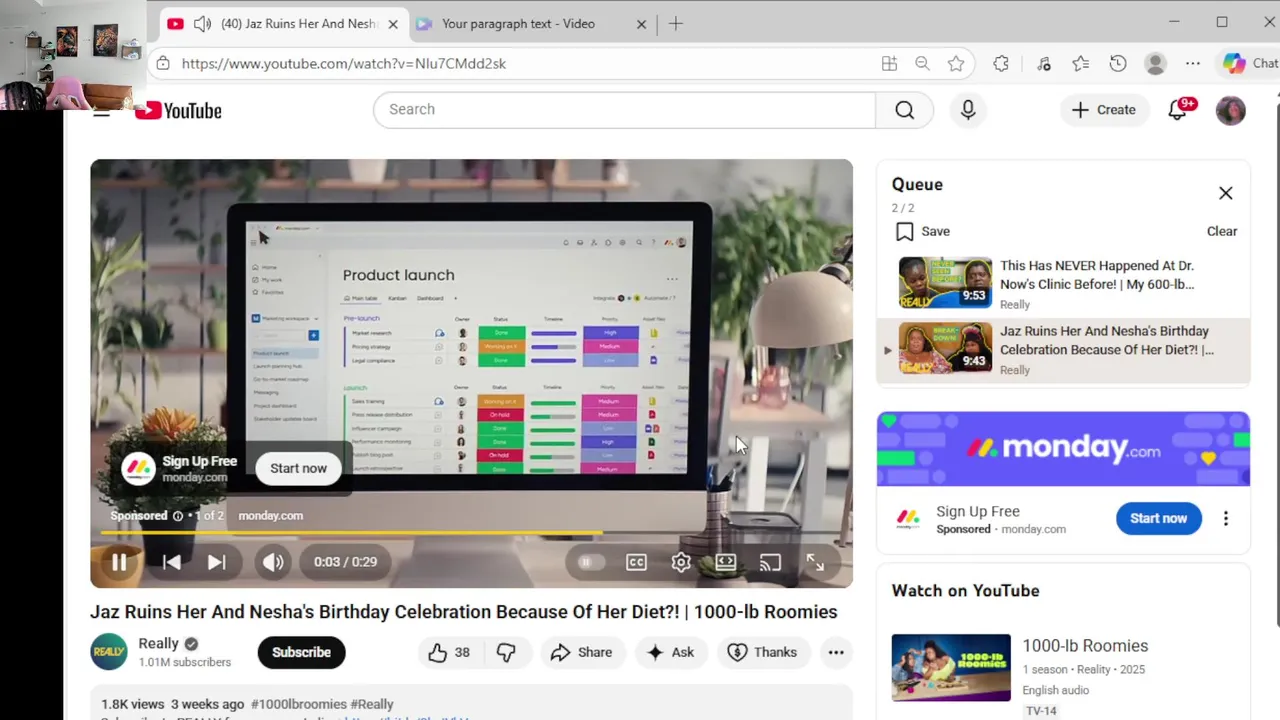Click the browser address bar URL

pos(344,64)
